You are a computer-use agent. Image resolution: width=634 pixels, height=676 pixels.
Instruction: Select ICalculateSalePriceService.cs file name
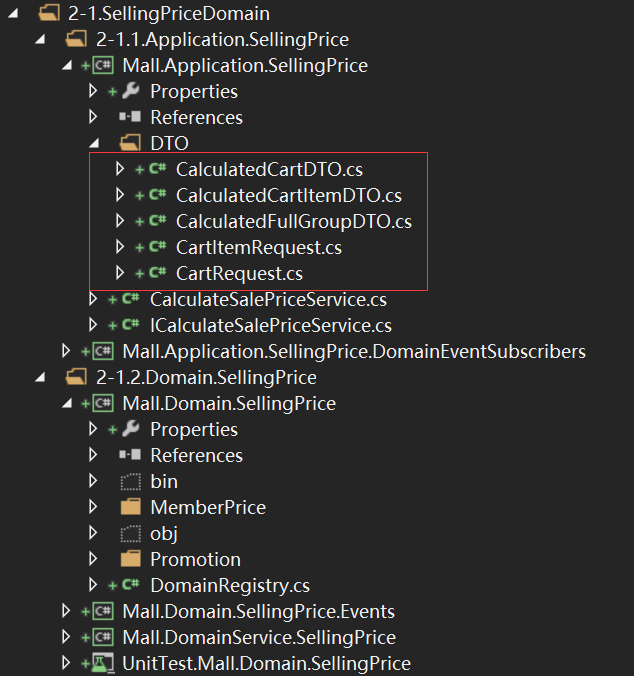271,325
